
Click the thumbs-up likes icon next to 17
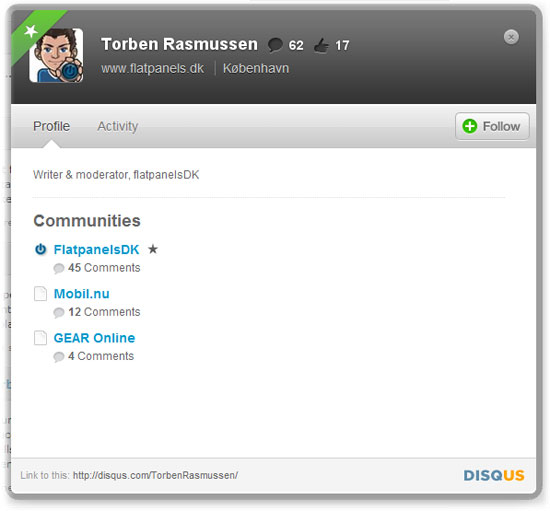click(x=321, y=45)
